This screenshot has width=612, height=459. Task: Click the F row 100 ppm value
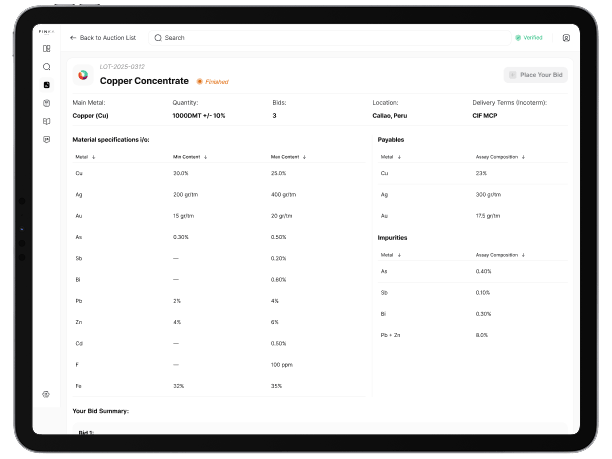tap(281, 365)
